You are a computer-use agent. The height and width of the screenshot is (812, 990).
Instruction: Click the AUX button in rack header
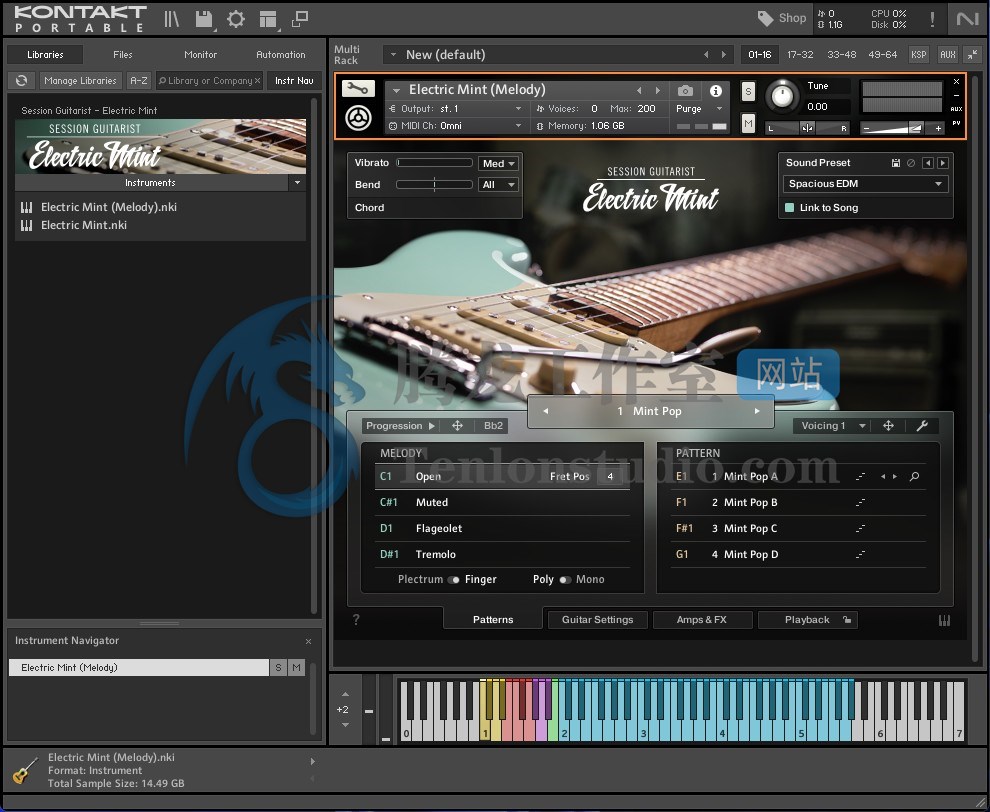pyautogui.click(x=948, y=55)
